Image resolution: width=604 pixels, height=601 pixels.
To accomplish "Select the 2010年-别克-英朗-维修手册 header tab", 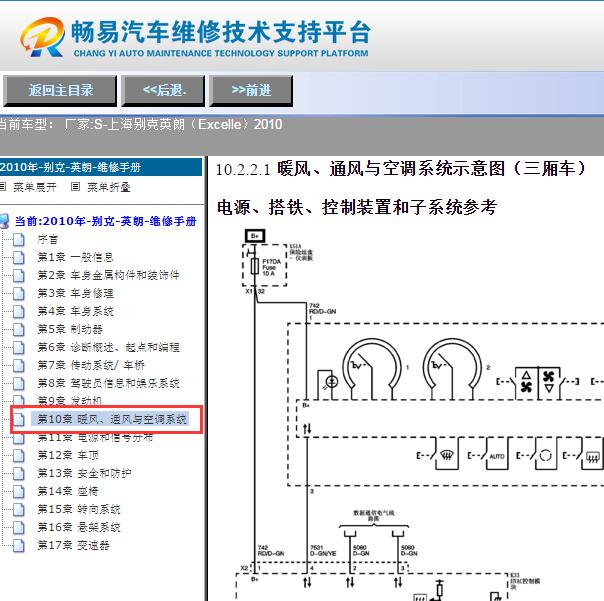I will point(101,167).
